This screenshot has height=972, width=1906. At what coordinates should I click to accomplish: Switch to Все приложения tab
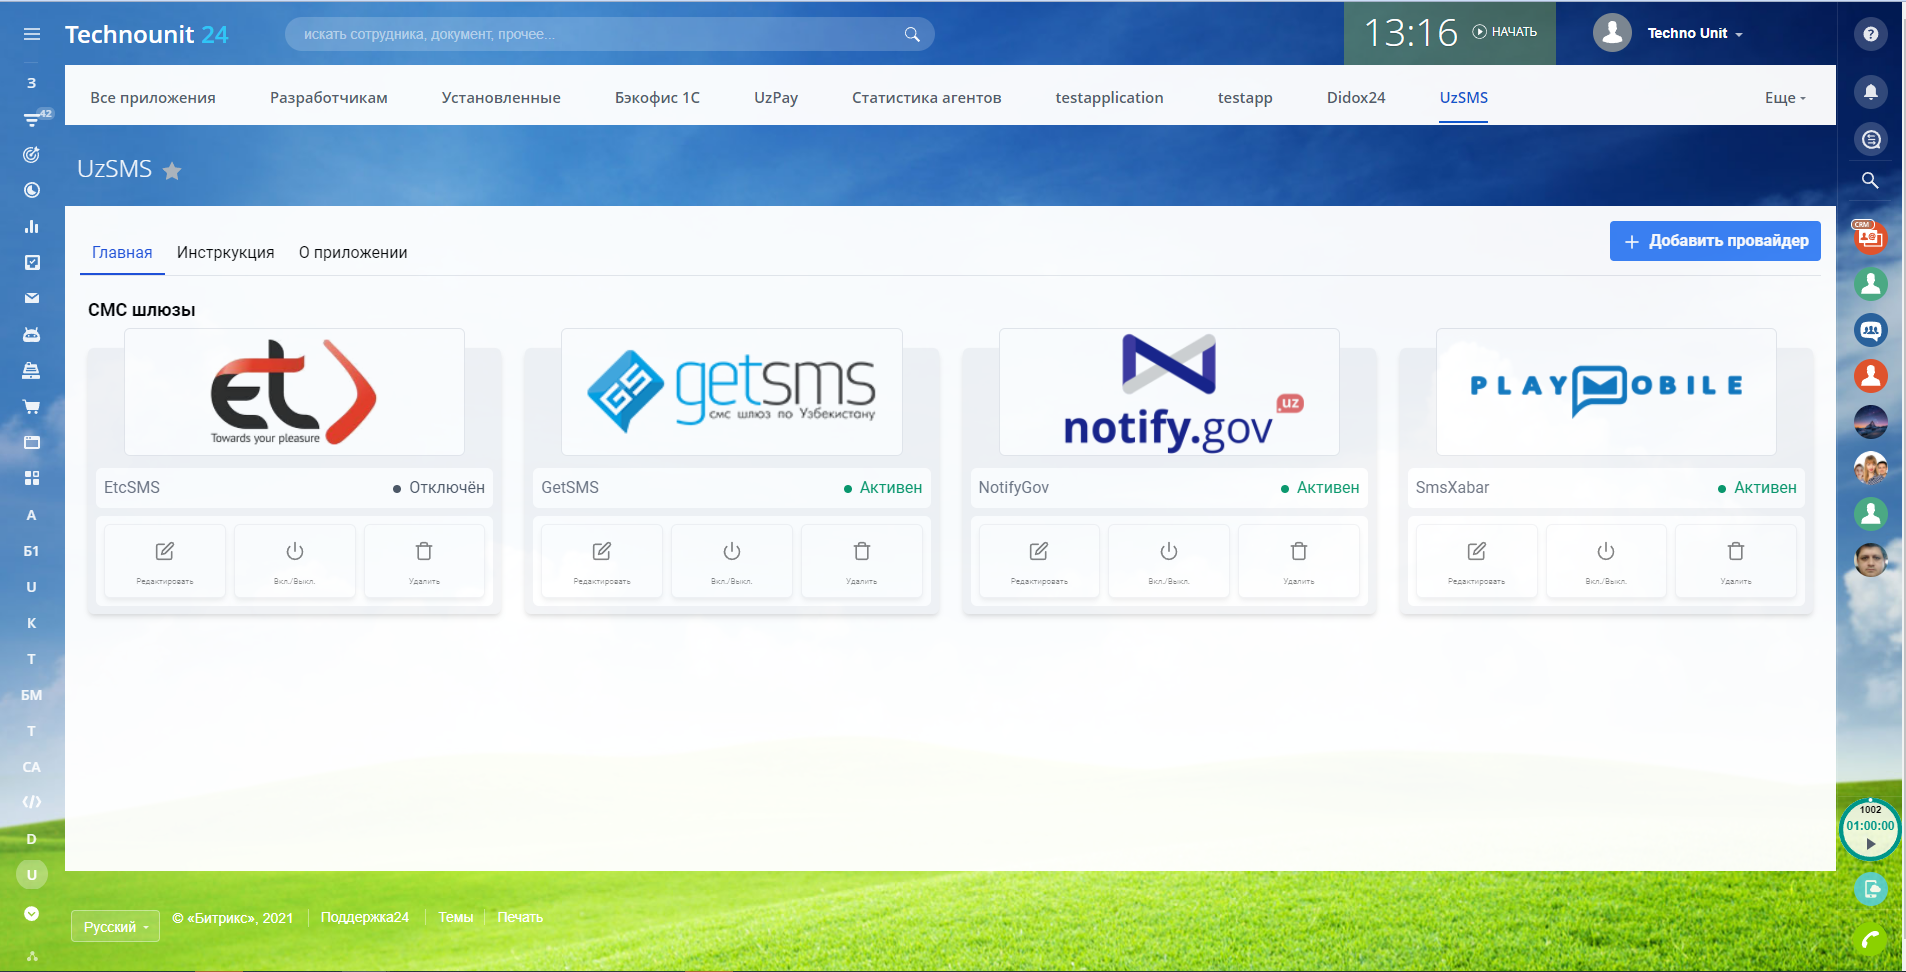pyautogui.click(x=153, y=98)
